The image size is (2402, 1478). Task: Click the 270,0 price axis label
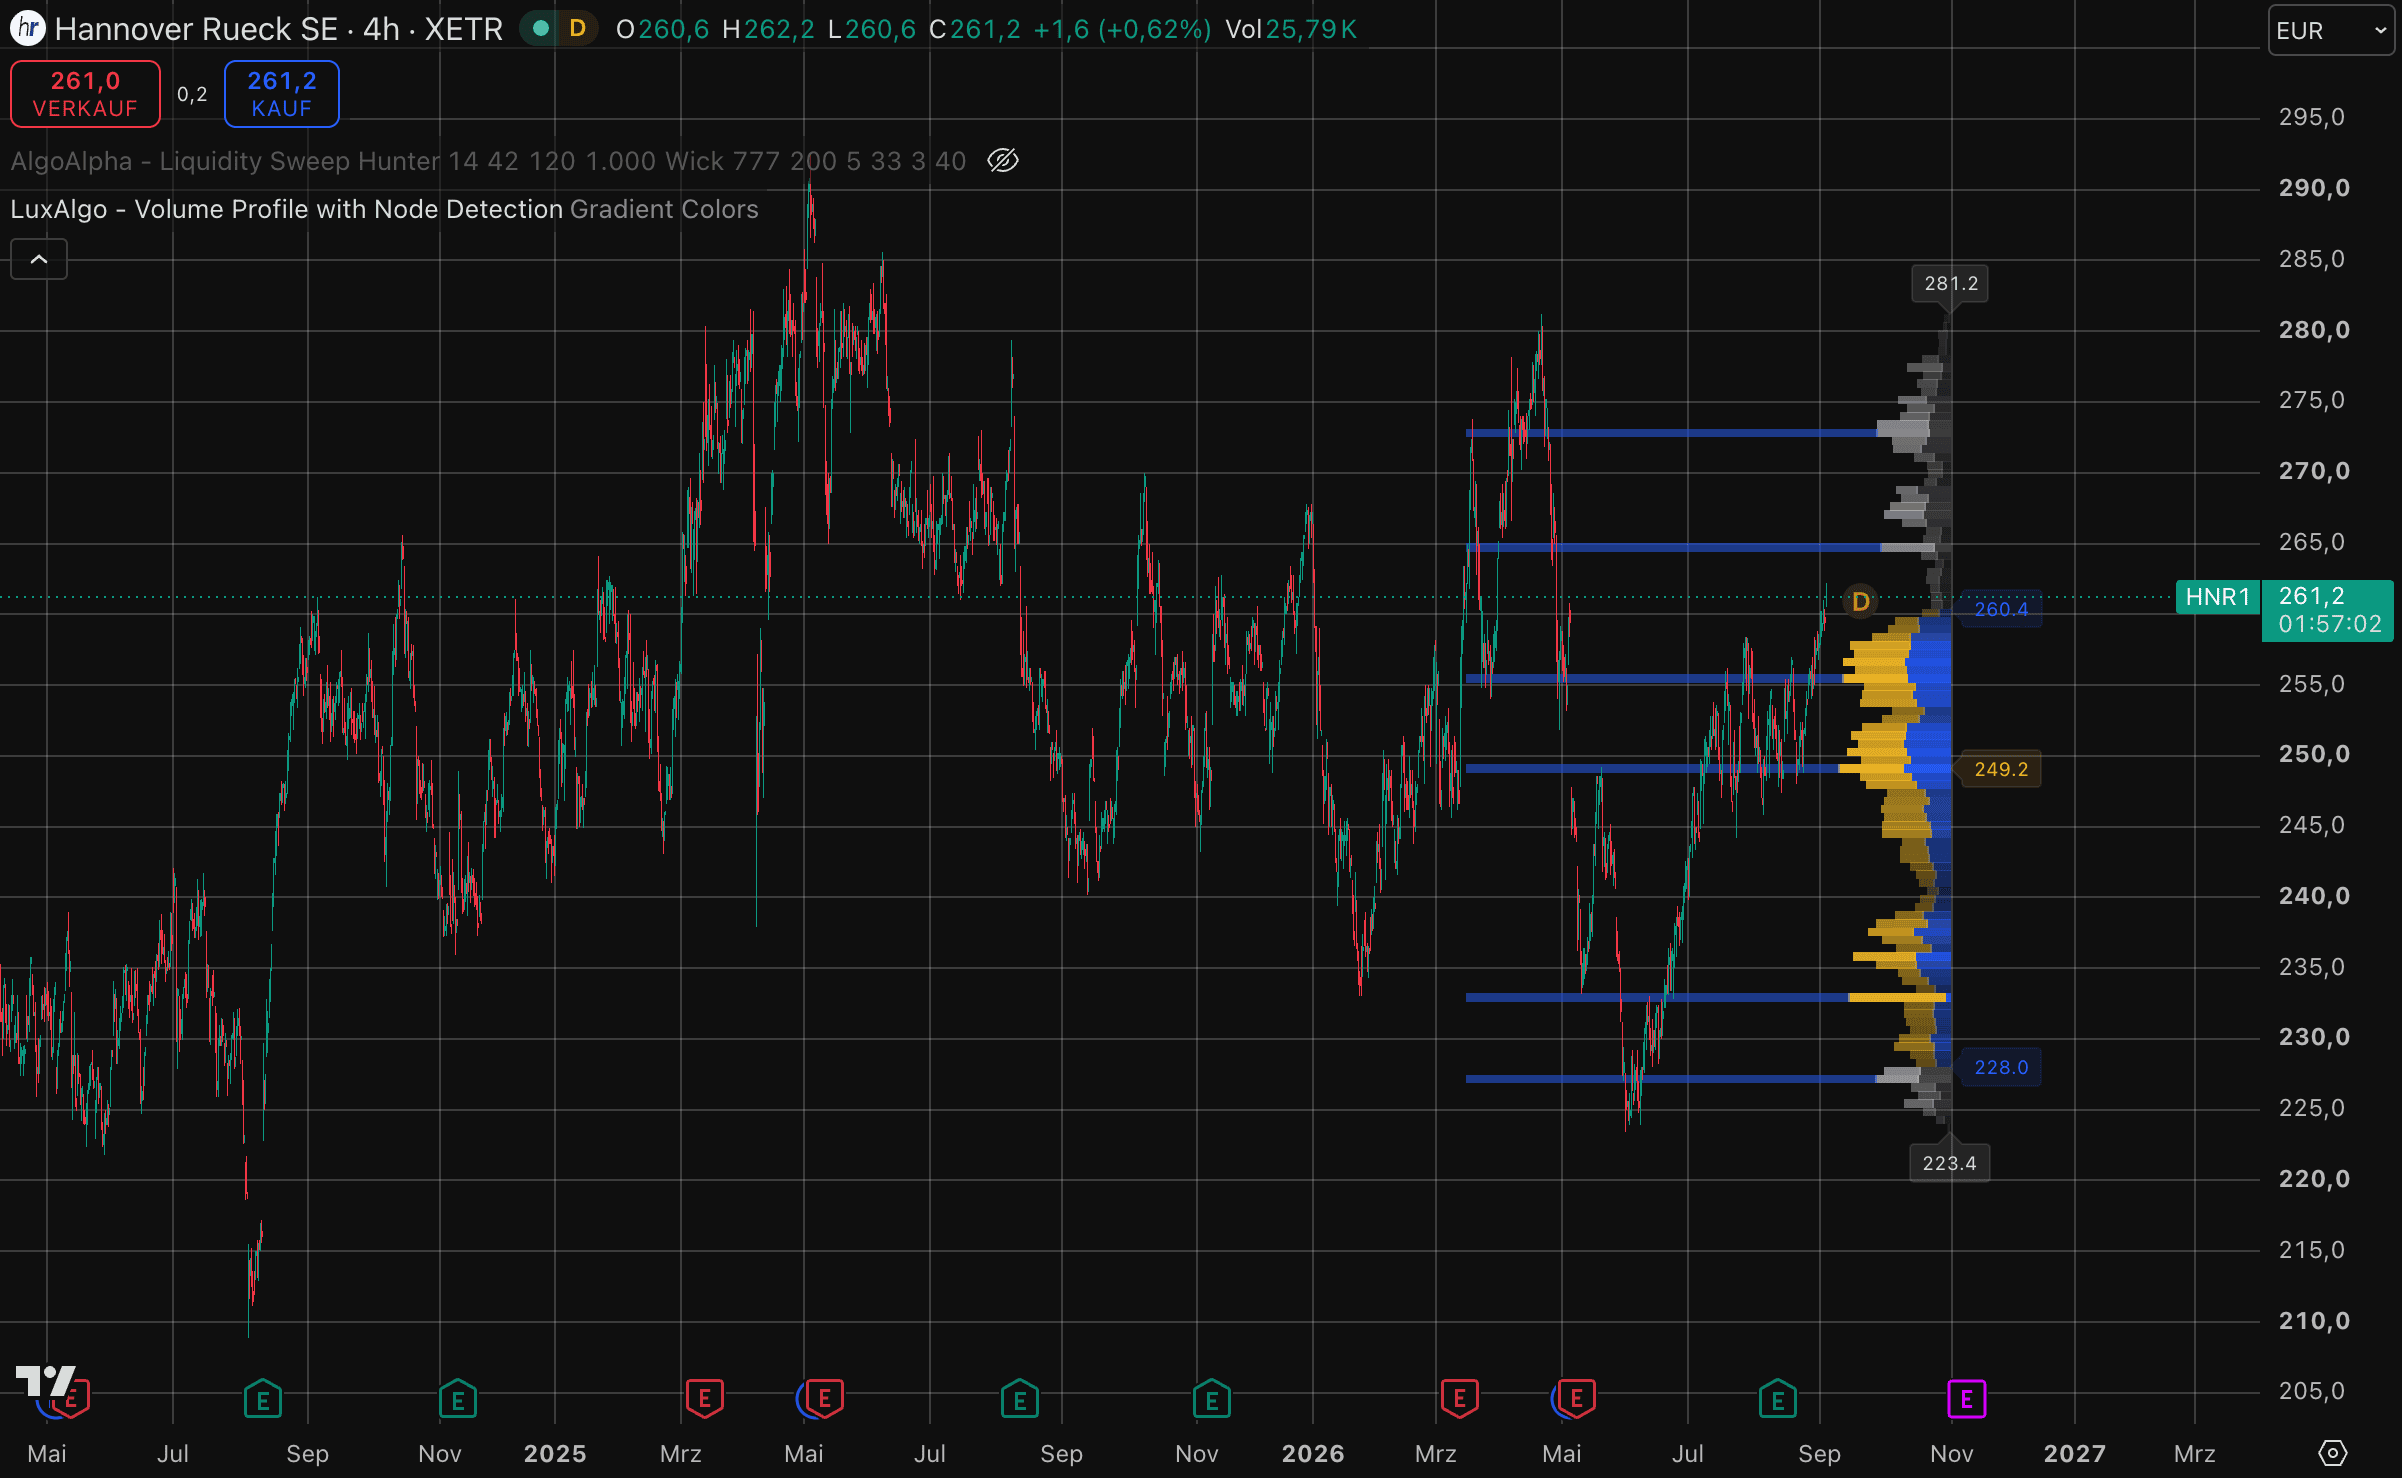(x=2314, y=471)
